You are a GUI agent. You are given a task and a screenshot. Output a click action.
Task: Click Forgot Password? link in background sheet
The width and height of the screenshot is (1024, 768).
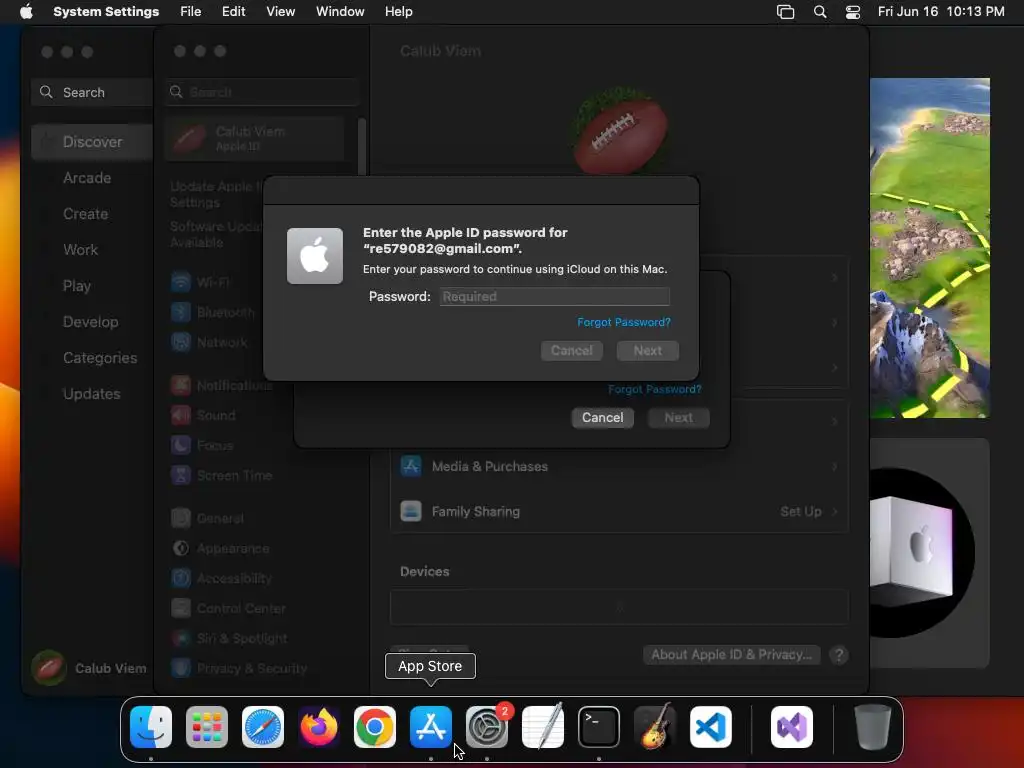654,389
